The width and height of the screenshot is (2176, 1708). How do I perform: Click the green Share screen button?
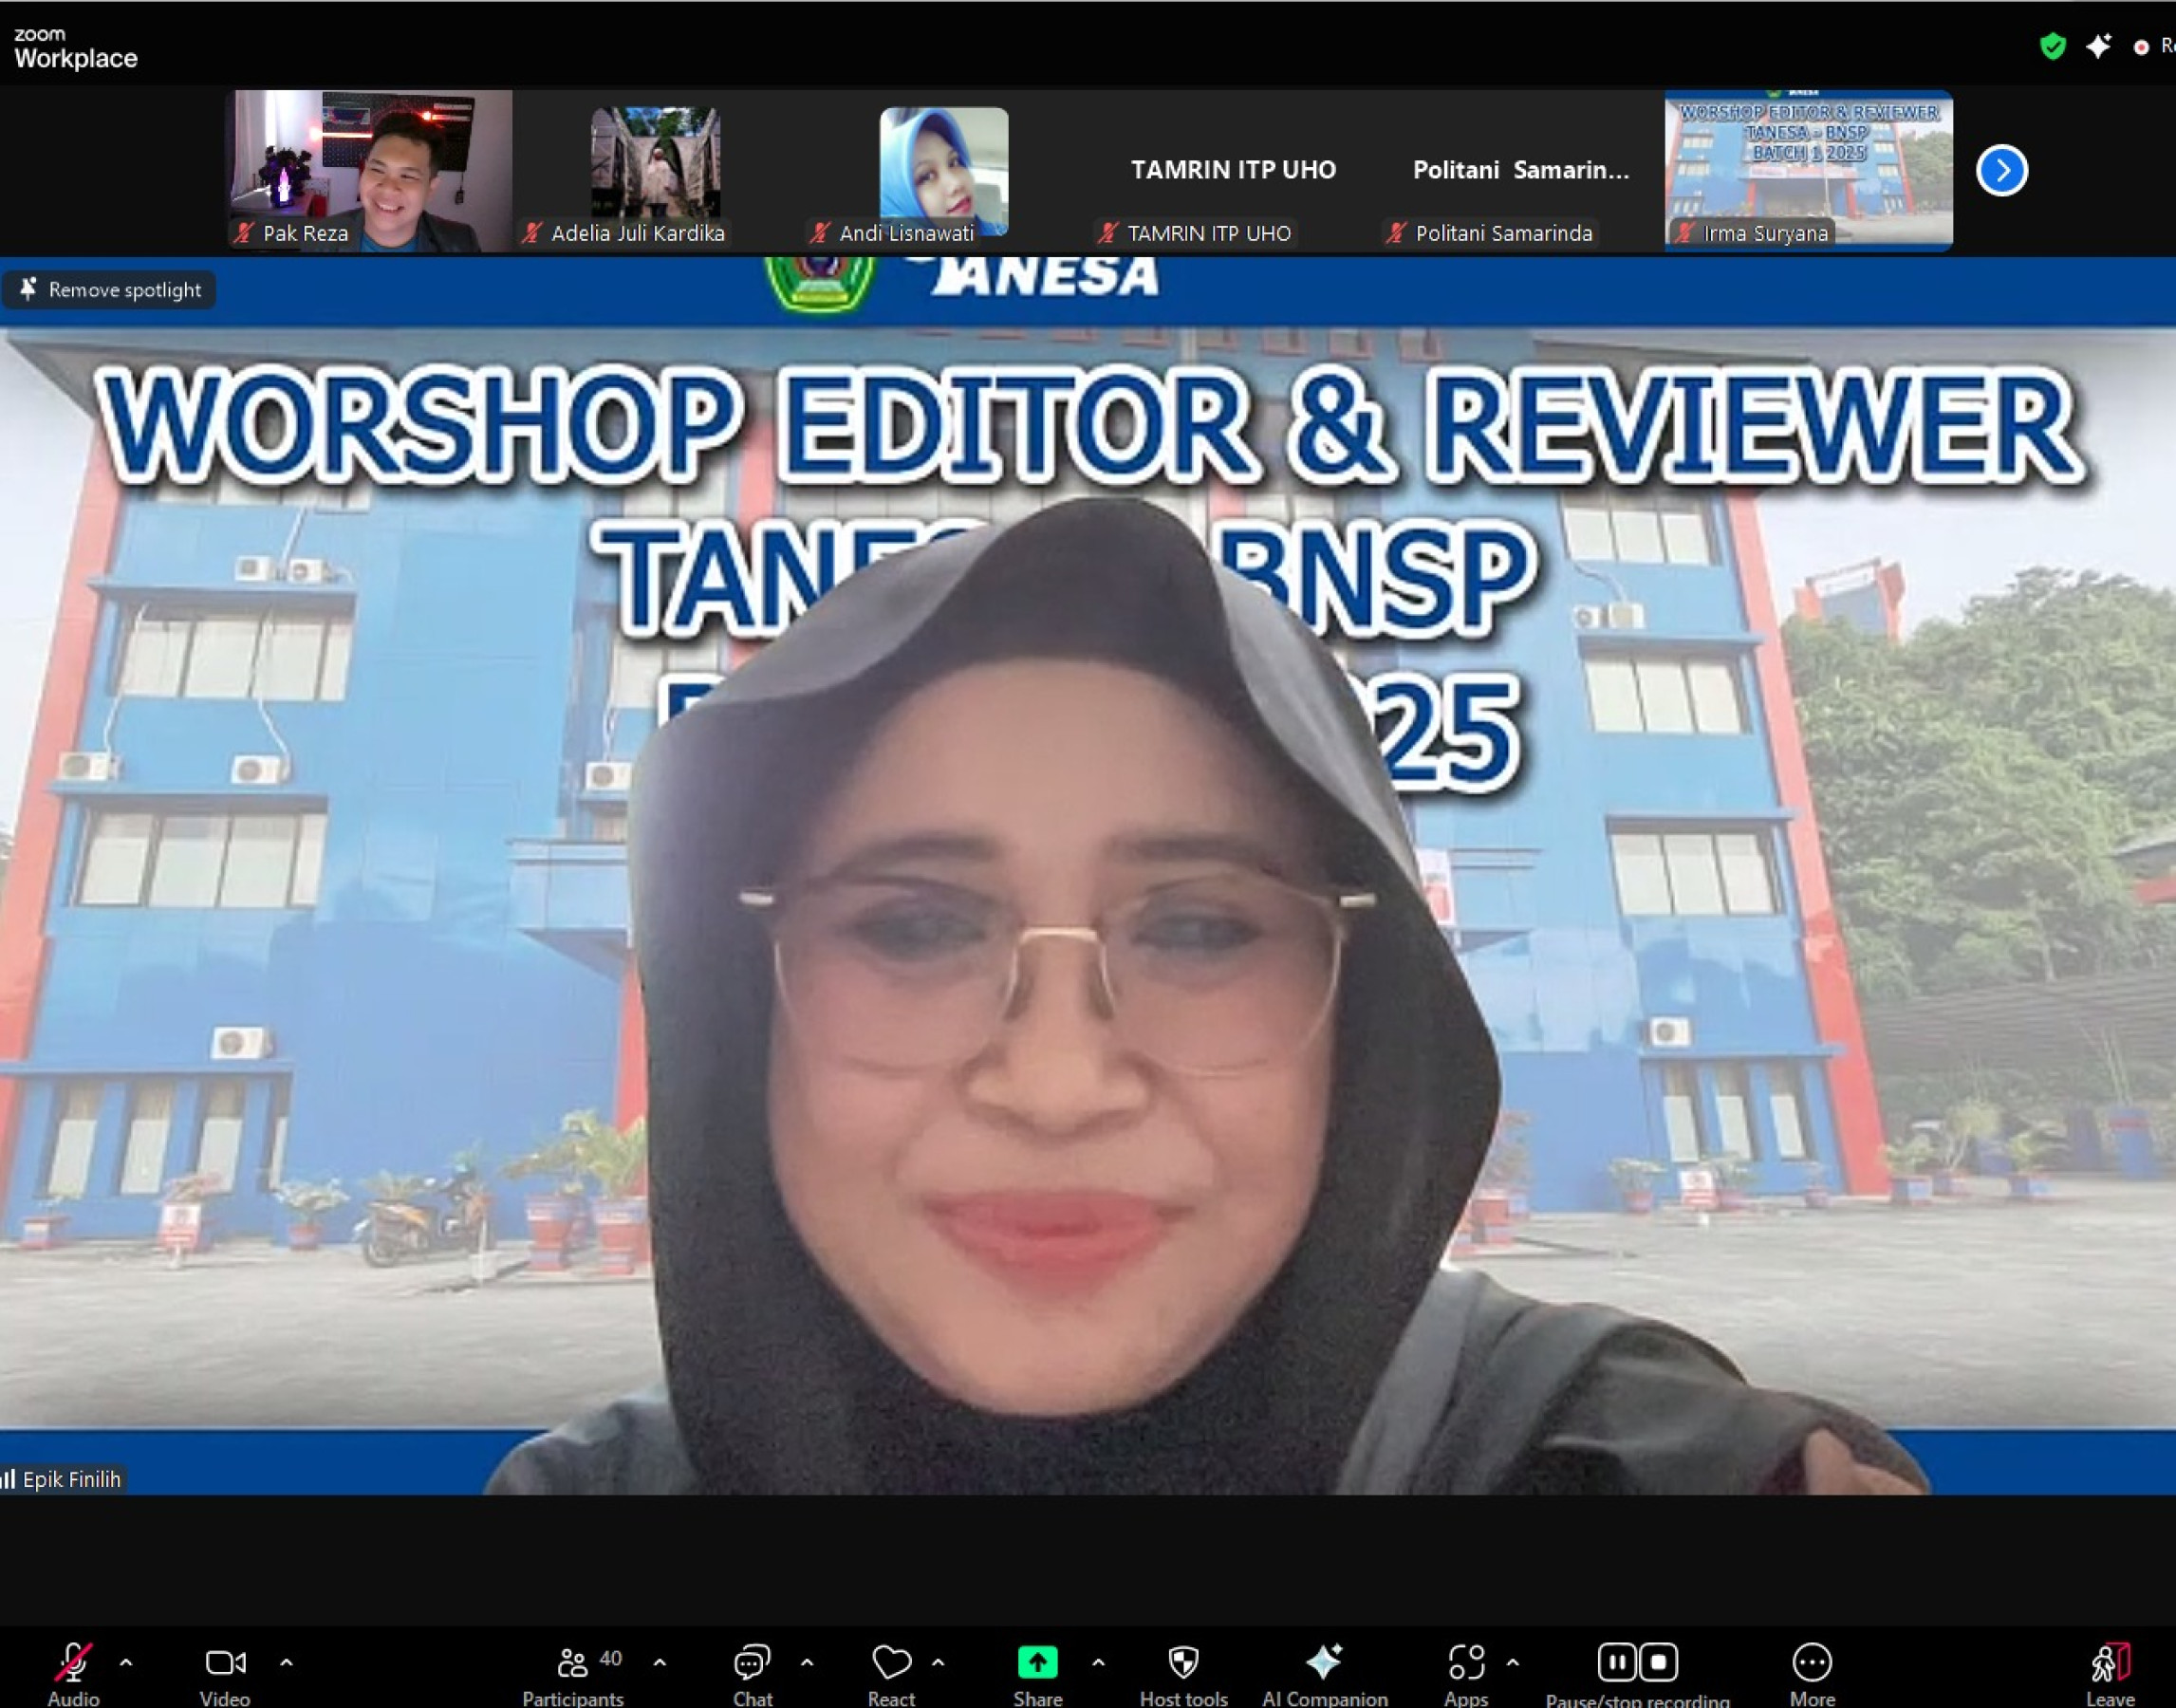click(1038, 1662)
